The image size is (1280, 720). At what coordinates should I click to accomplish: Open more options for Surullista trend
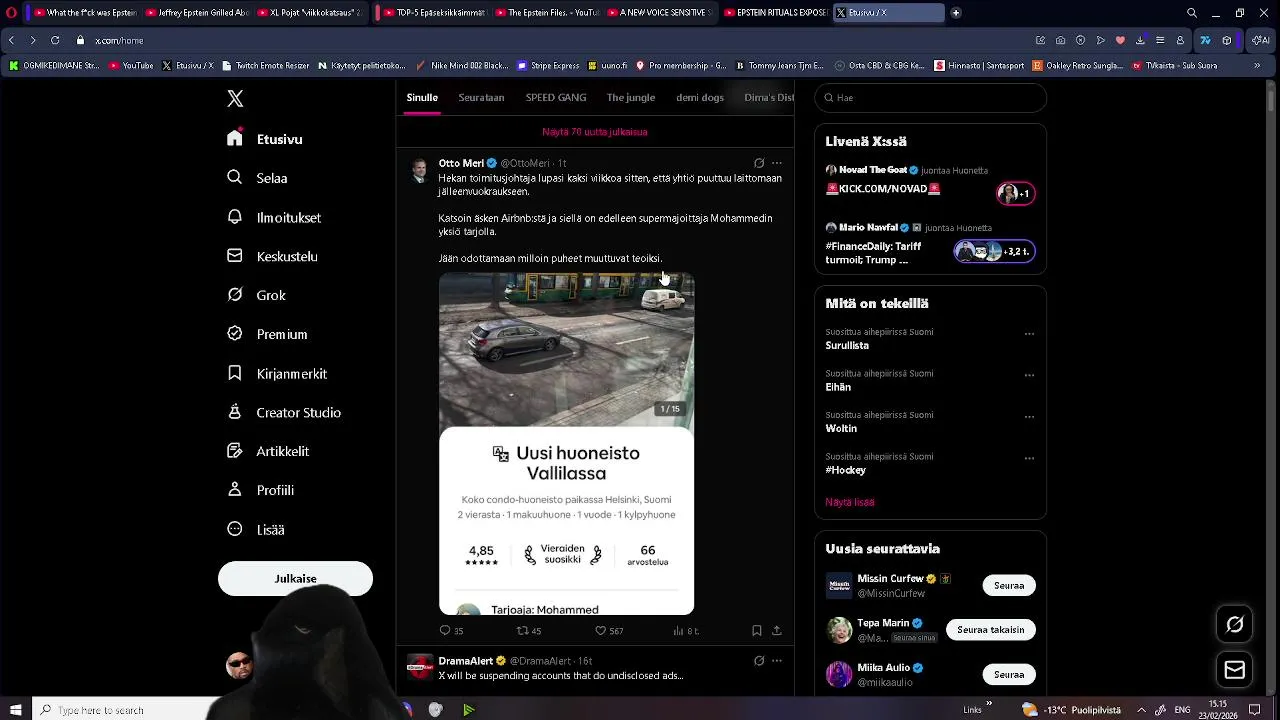[1029, 334]
